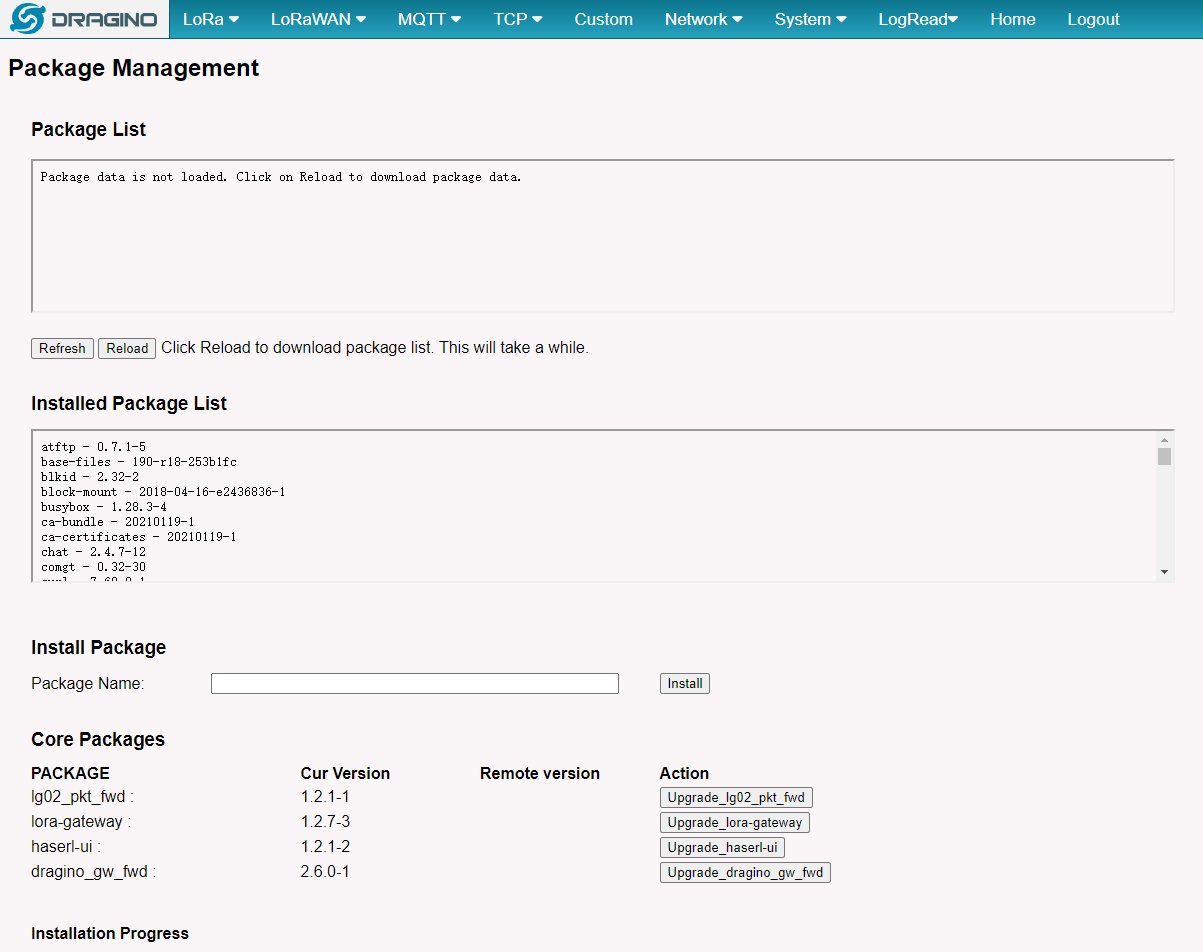The height and width of the screenshot is (952, 1203).
Task: Focus the Package Name input field
Action: 415,683
